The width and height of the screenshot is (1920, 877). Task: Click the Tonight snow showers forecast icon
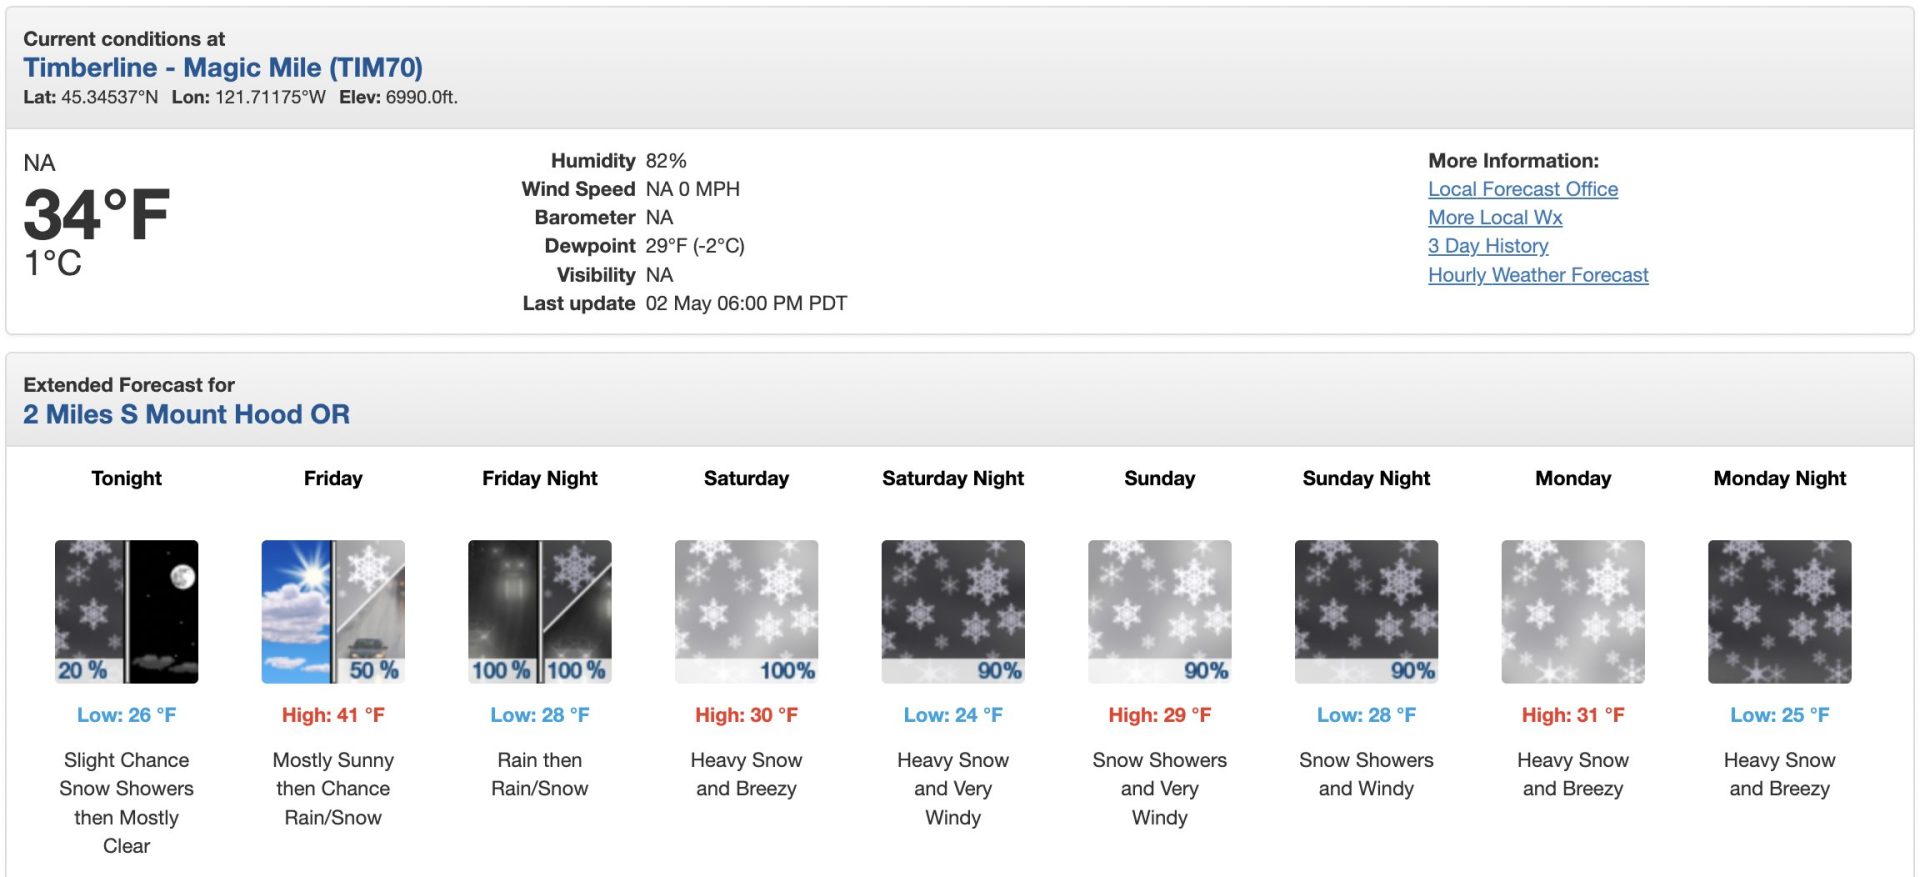pos(126,611)
